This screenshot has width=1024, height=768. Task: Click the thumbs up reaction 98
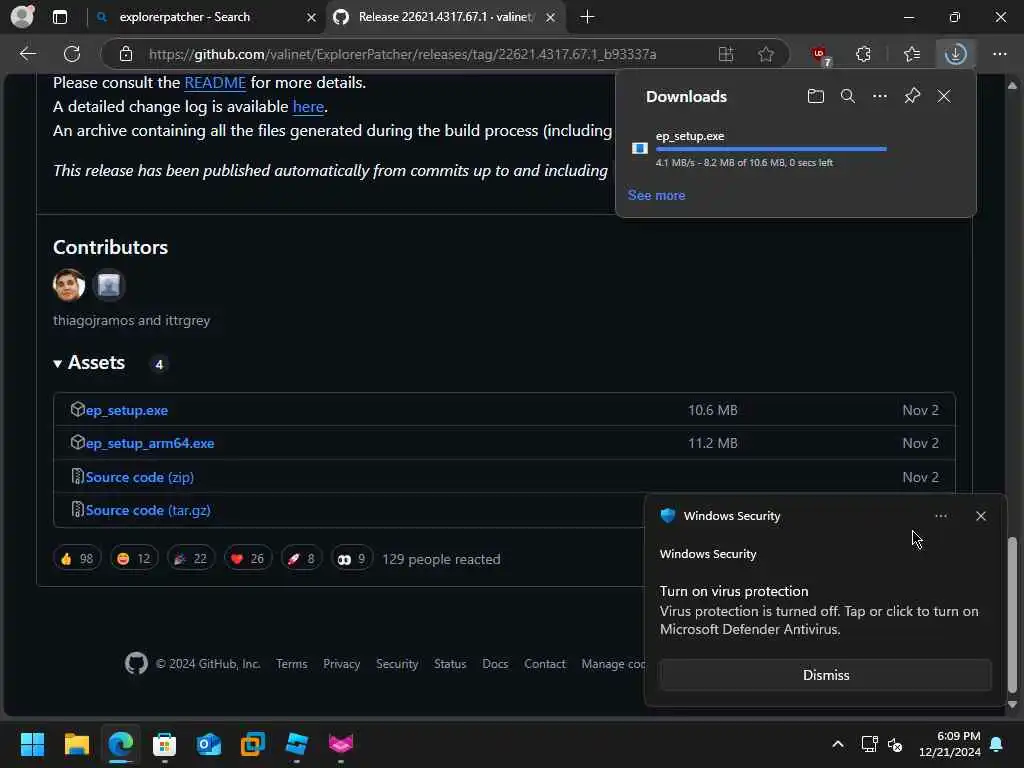77,559
